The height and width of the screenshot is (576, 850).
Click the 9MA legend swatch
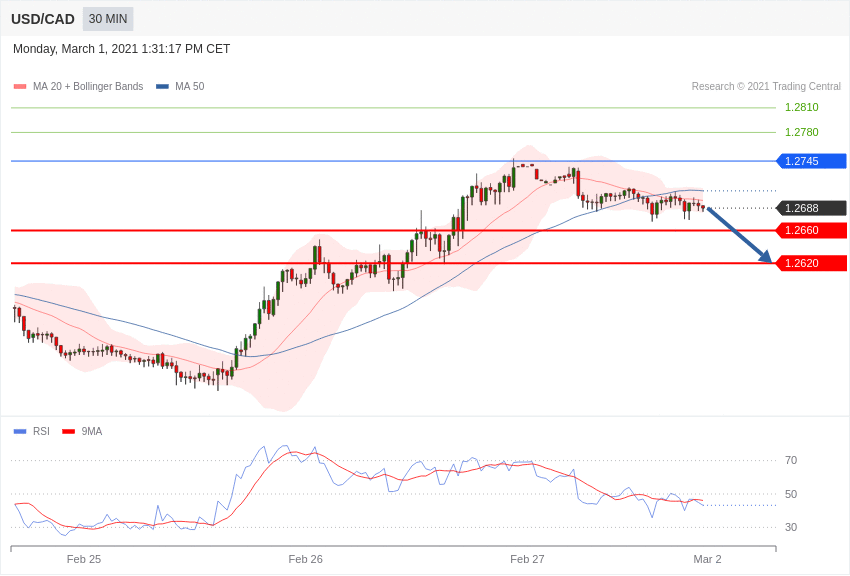68,432
